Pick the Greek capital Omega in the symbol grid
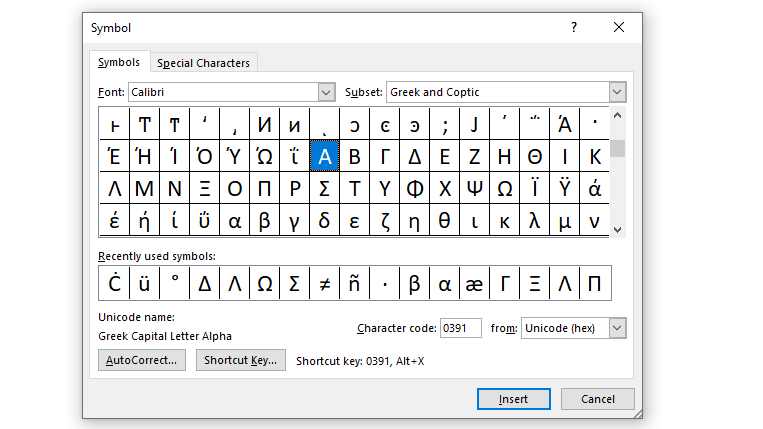Viewport: 763px width, 429px height. pyautogui.click(x=505, y=188)
